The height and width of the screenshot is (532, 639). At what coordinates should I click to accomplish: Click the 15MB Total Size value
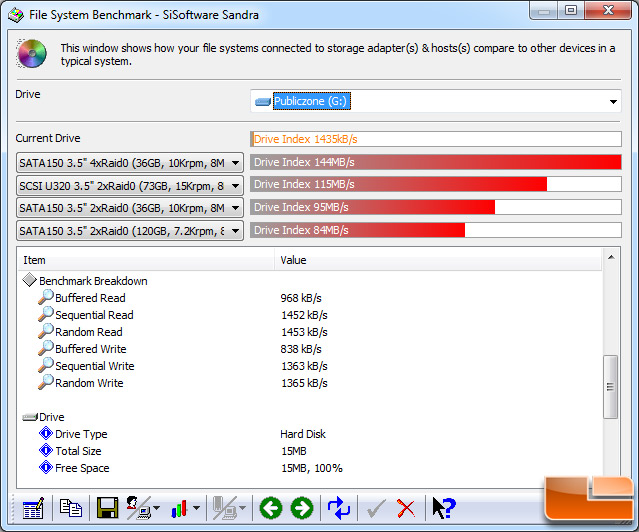(294, 451)
